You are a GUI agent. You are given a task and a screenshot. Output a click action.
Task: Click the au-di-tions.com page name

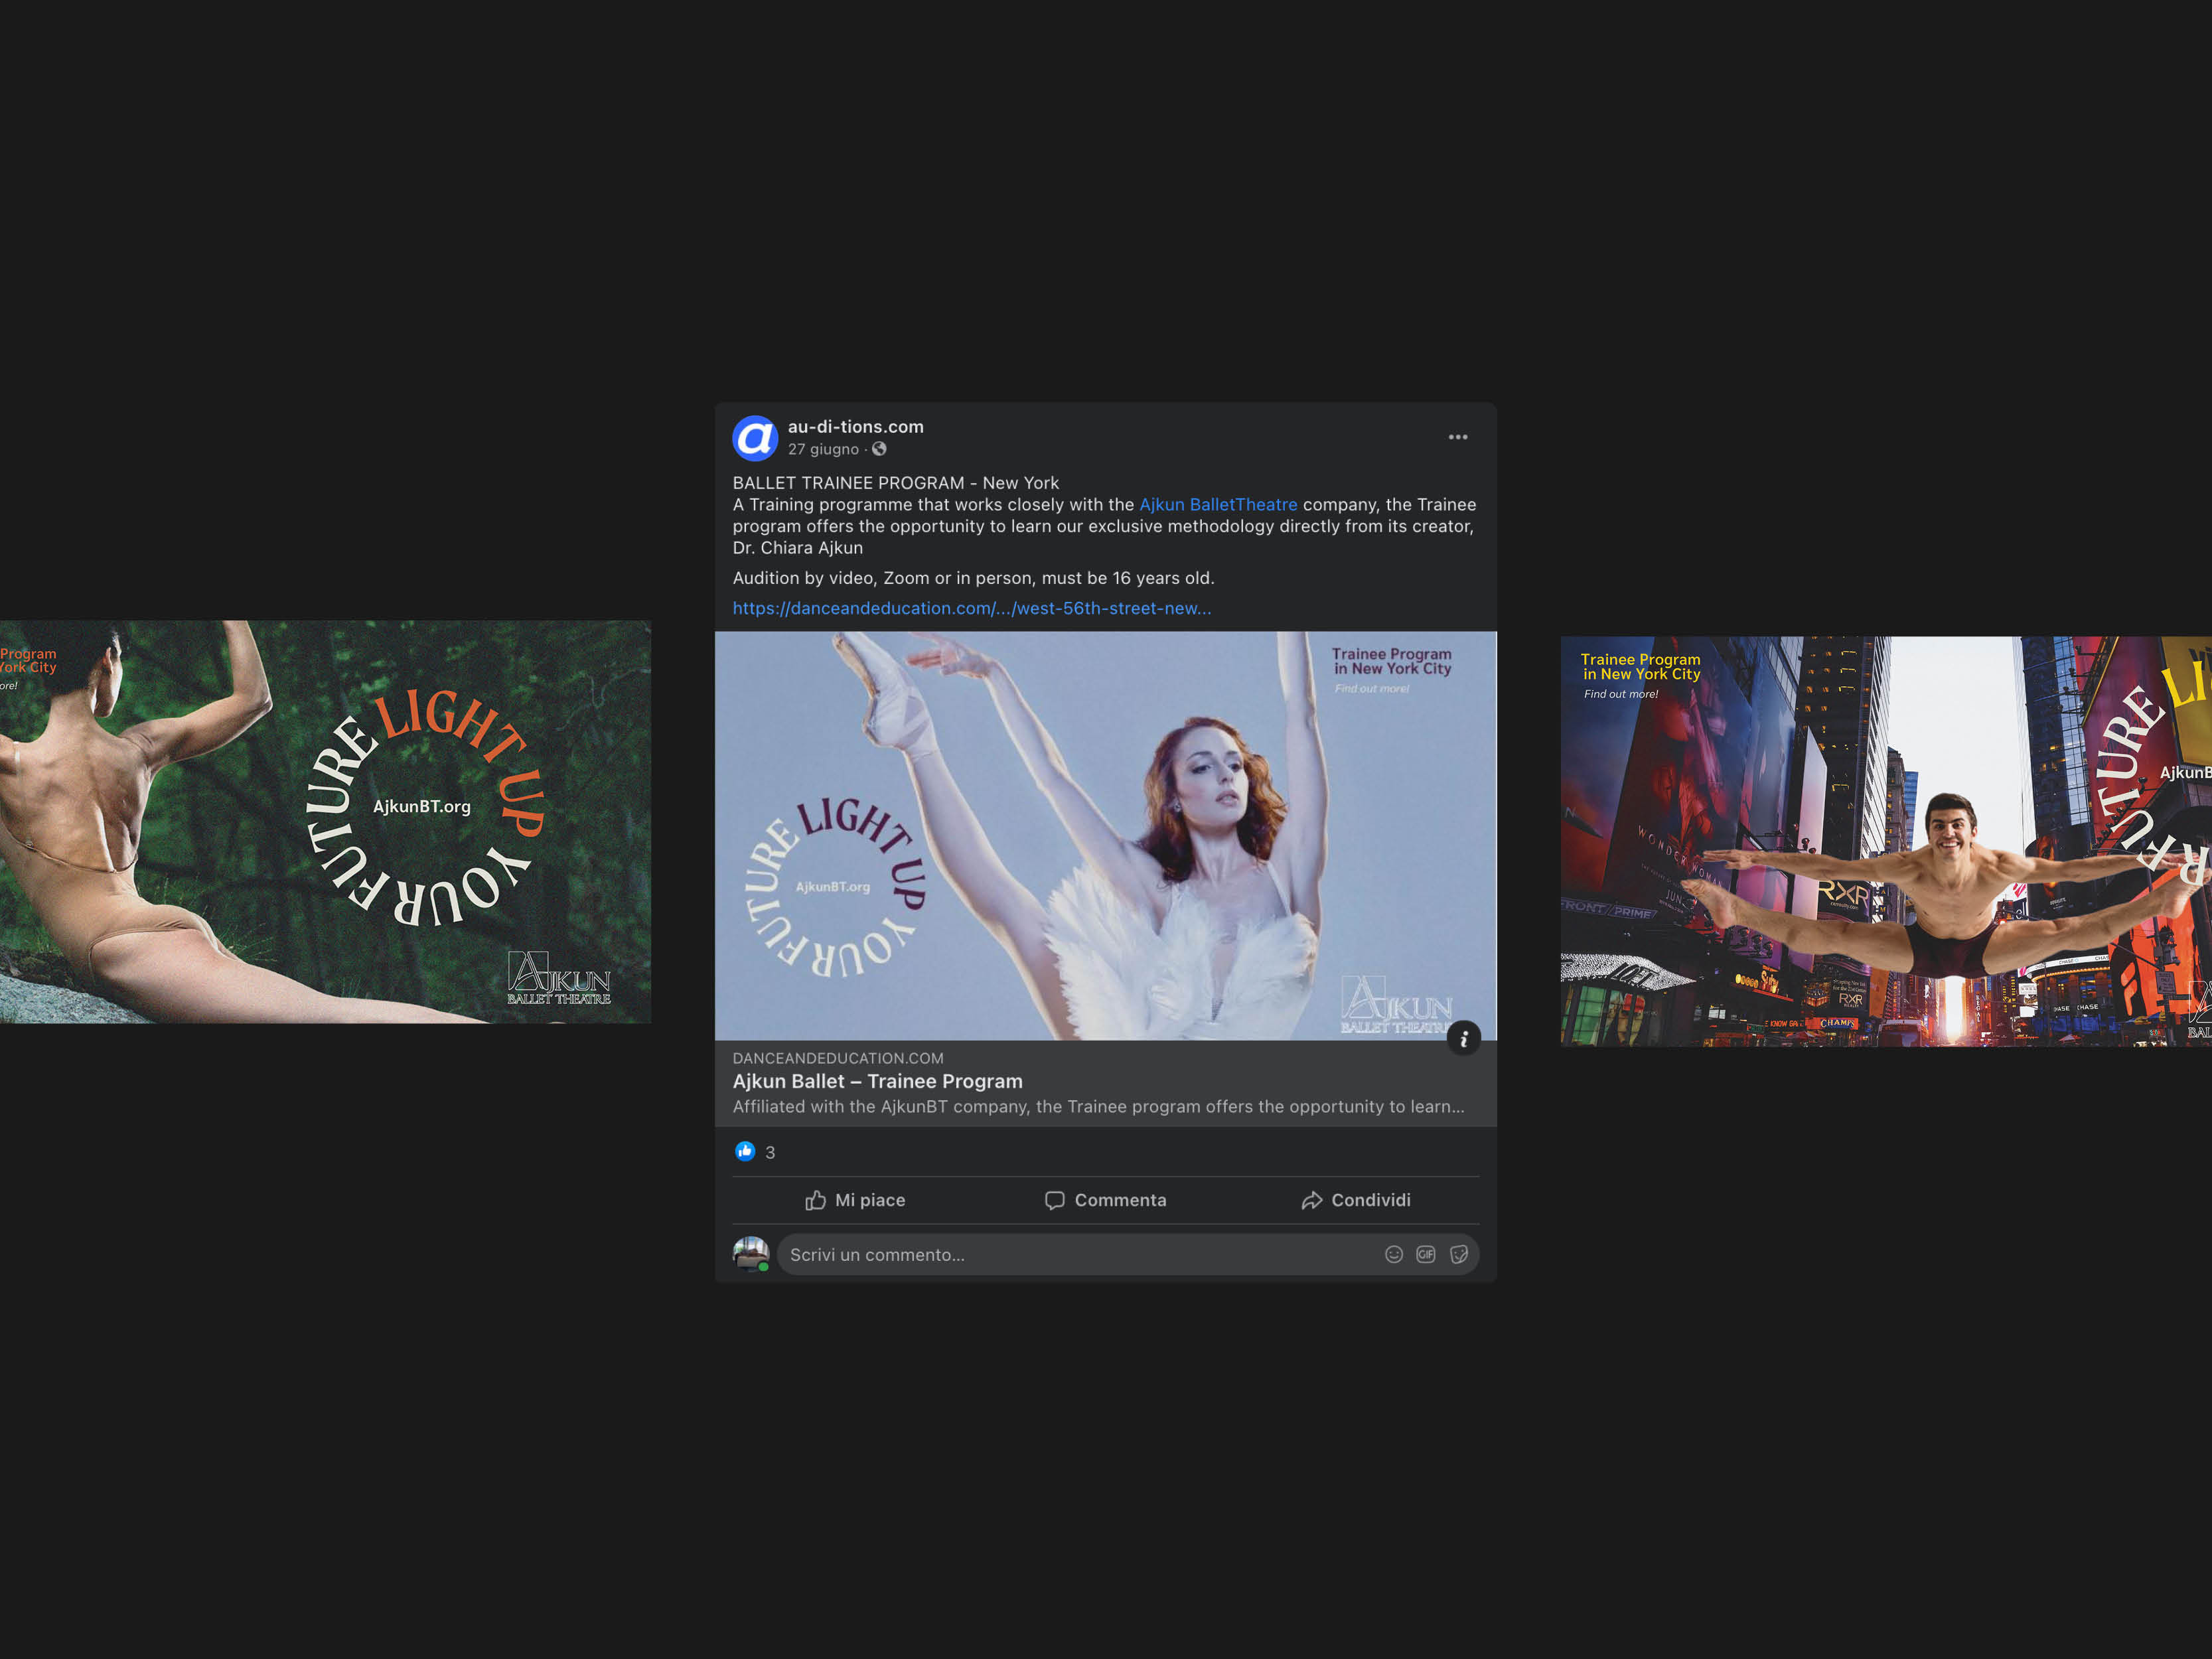[856, 426]
